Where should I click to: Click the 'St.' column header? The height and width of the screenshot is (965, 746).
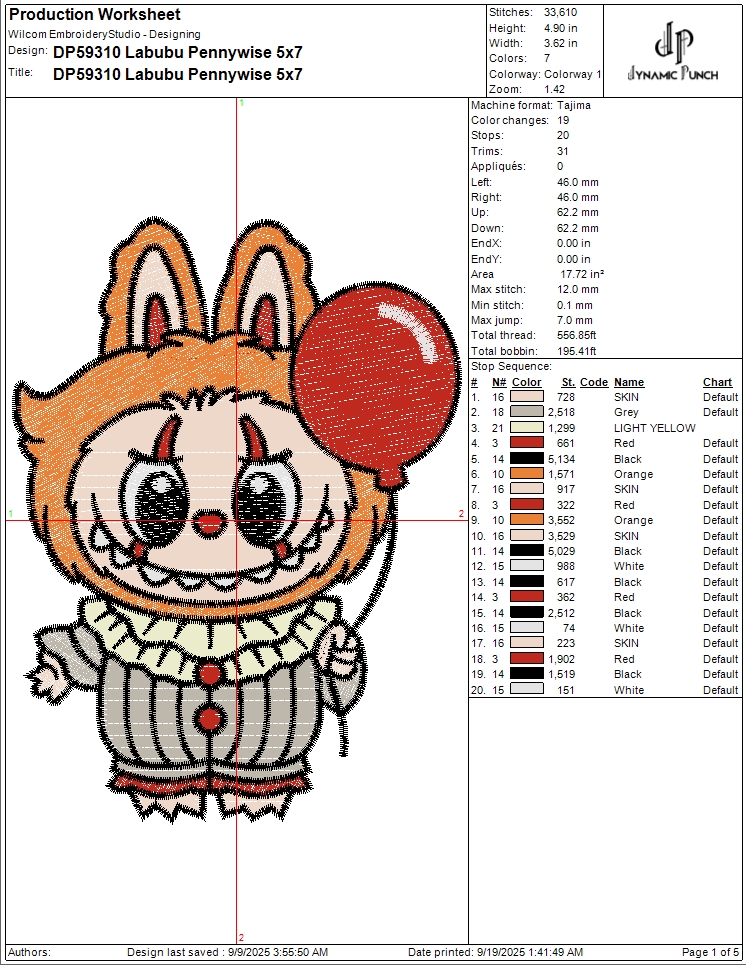click(x=568, y=382)
